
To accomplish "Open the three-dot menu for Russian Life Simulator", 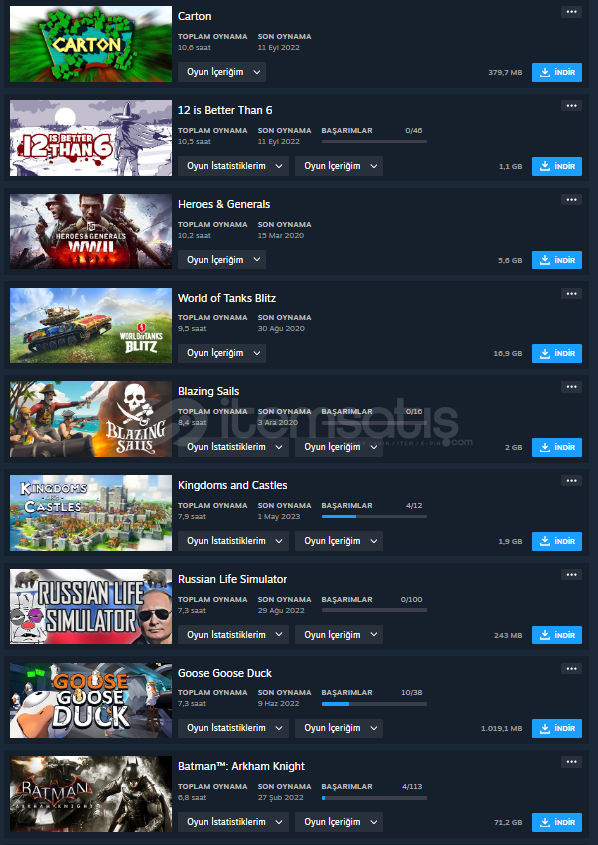I will click(x=571, y=575).
